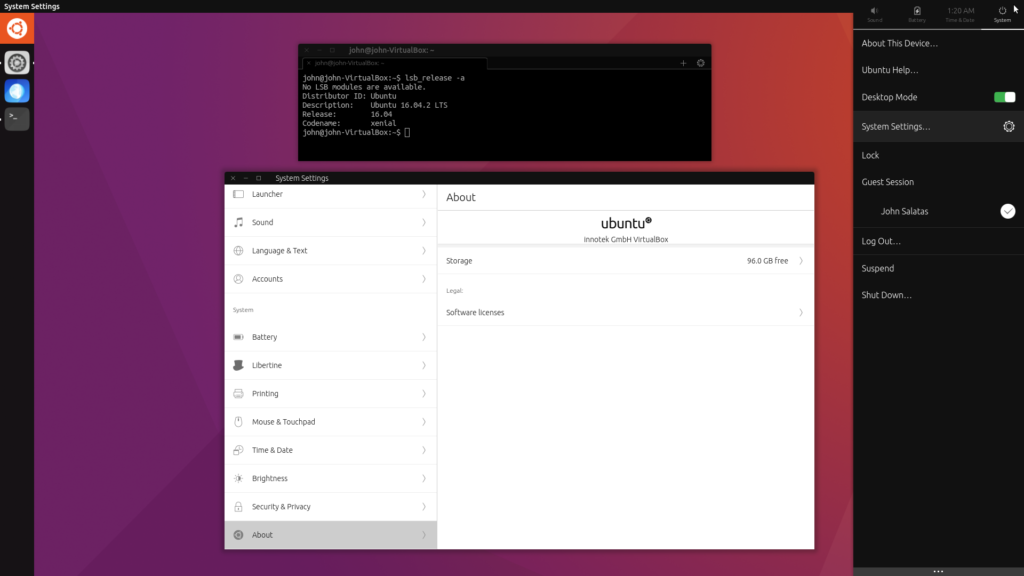Screen dimensions: 1024x576
Task: Click the Sound indicator in top panel
Action: click(875, 14)
